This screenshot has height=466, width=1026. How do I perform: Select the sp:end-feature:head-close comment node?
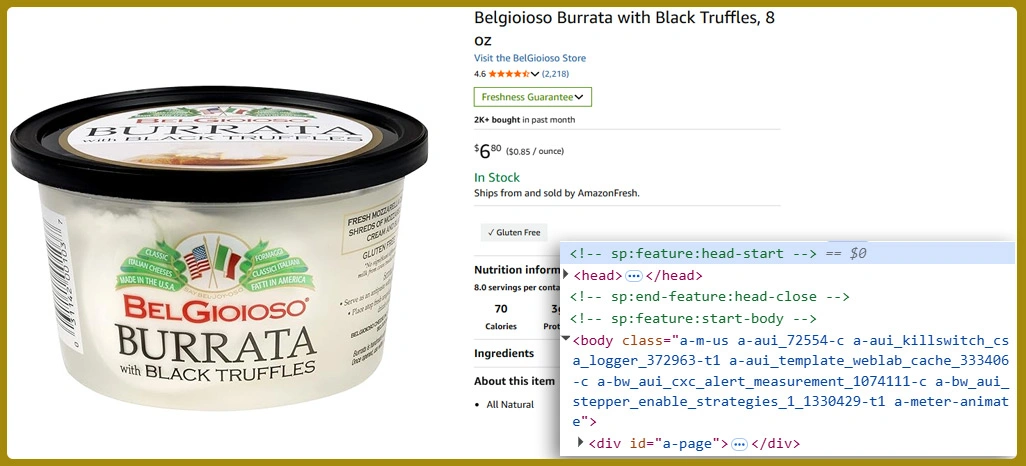pos(709,296)
